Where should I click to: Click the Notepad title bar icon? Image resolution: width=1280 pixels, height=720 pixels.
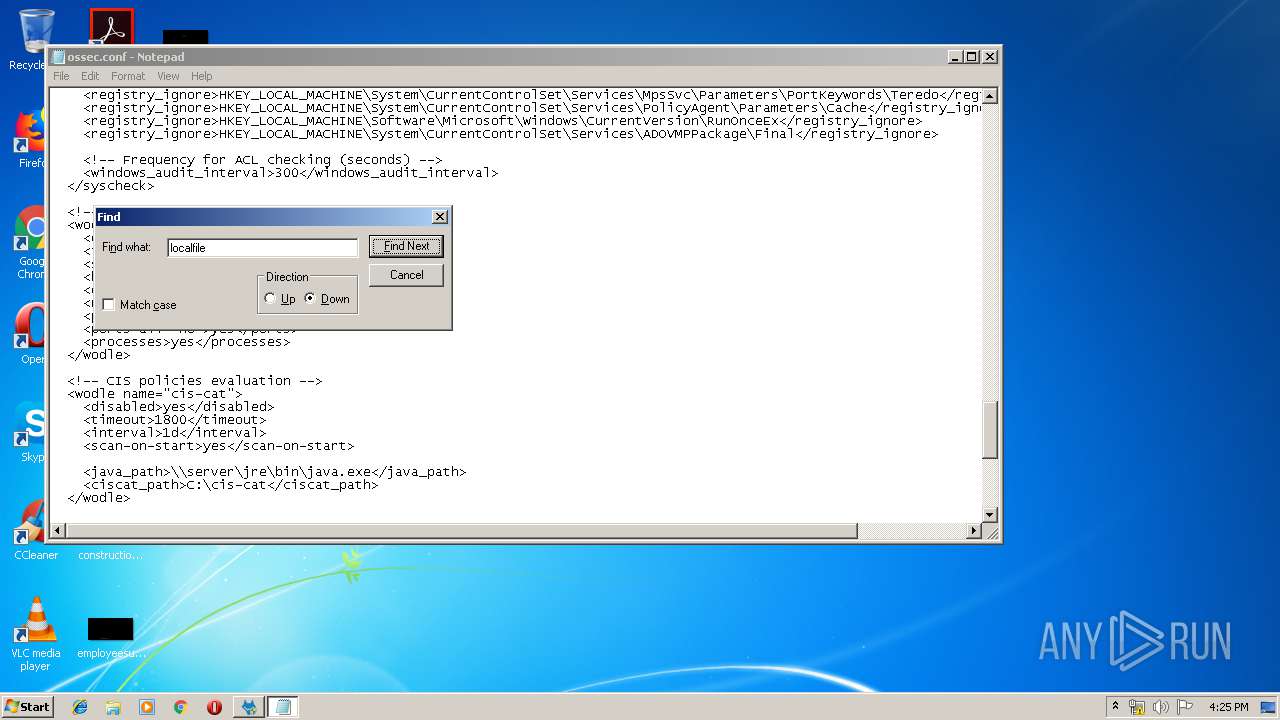tap(59, 57)
